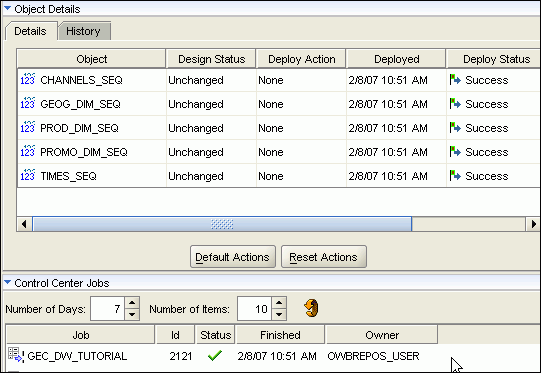
Task: Click the sequence icon beside TIMES_SEQ
Action: (x=28, y=176)
